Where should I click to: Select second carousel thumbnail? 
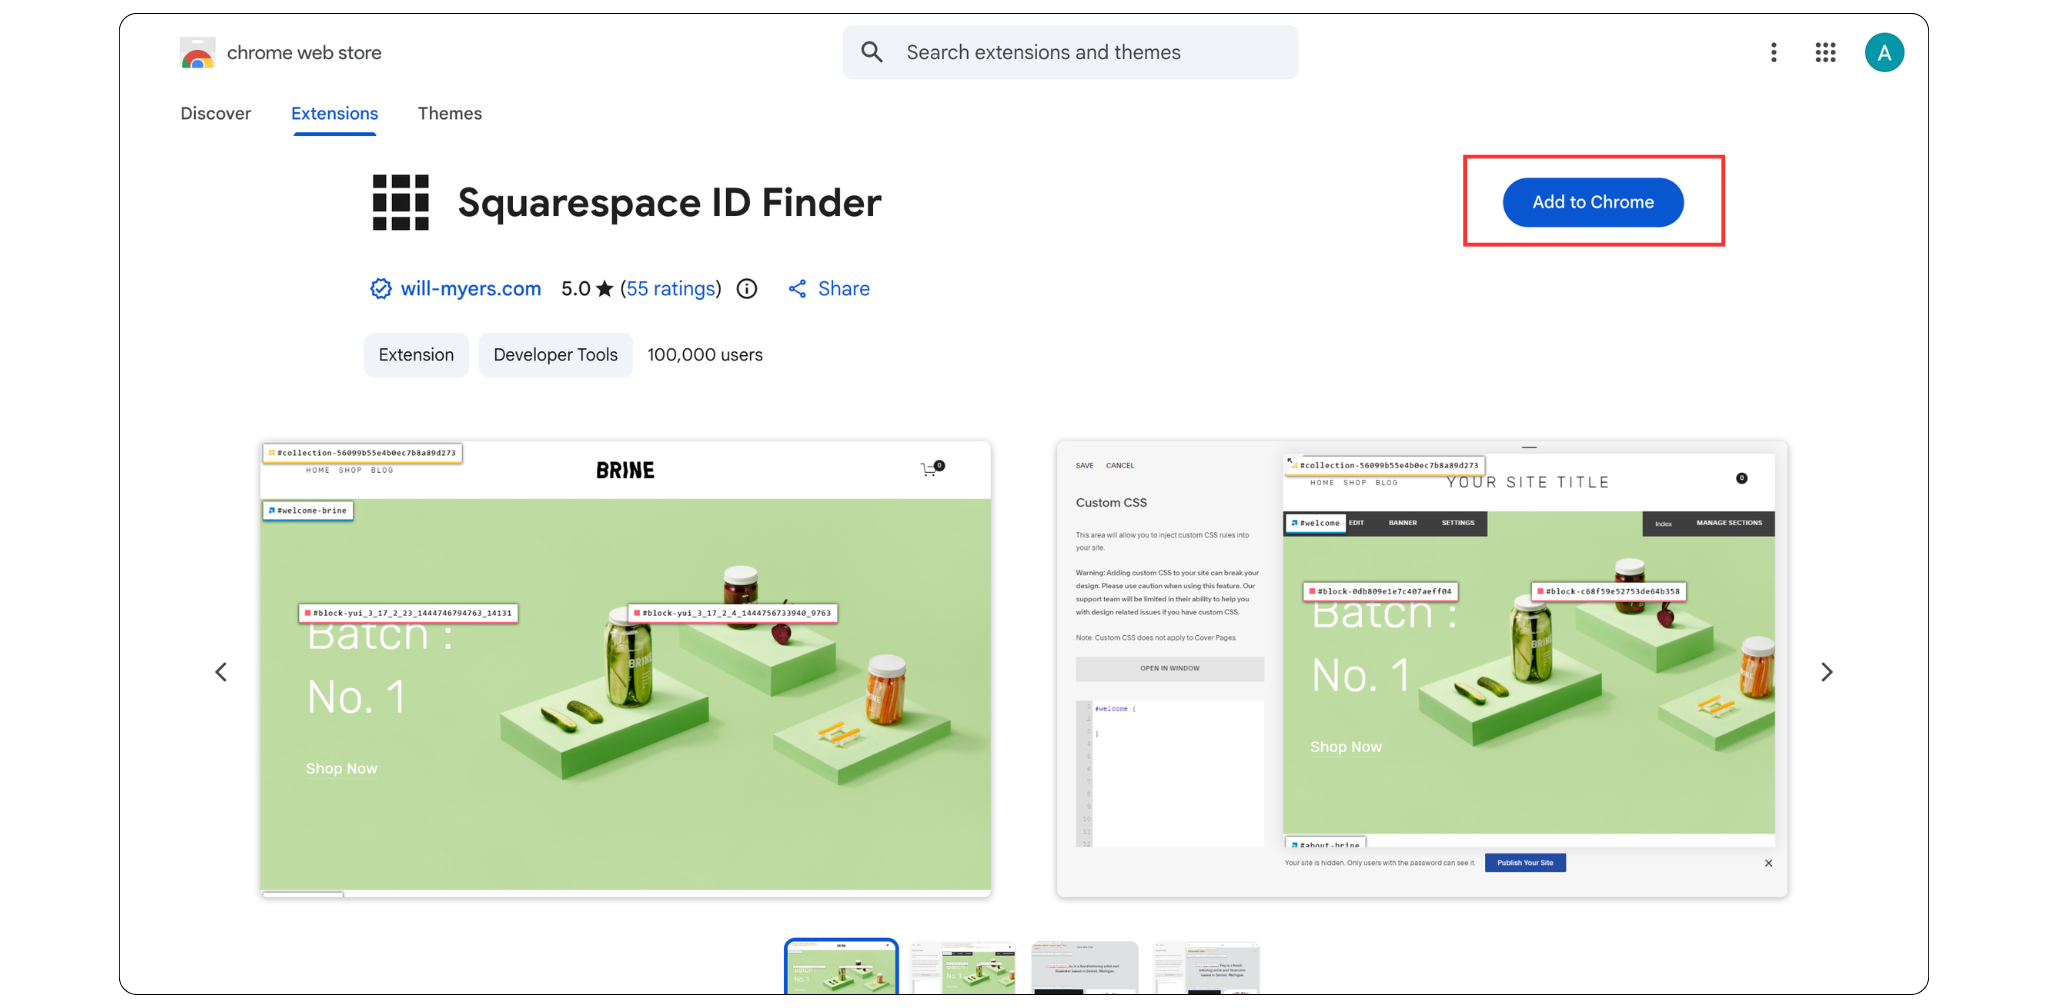point(963,967)
